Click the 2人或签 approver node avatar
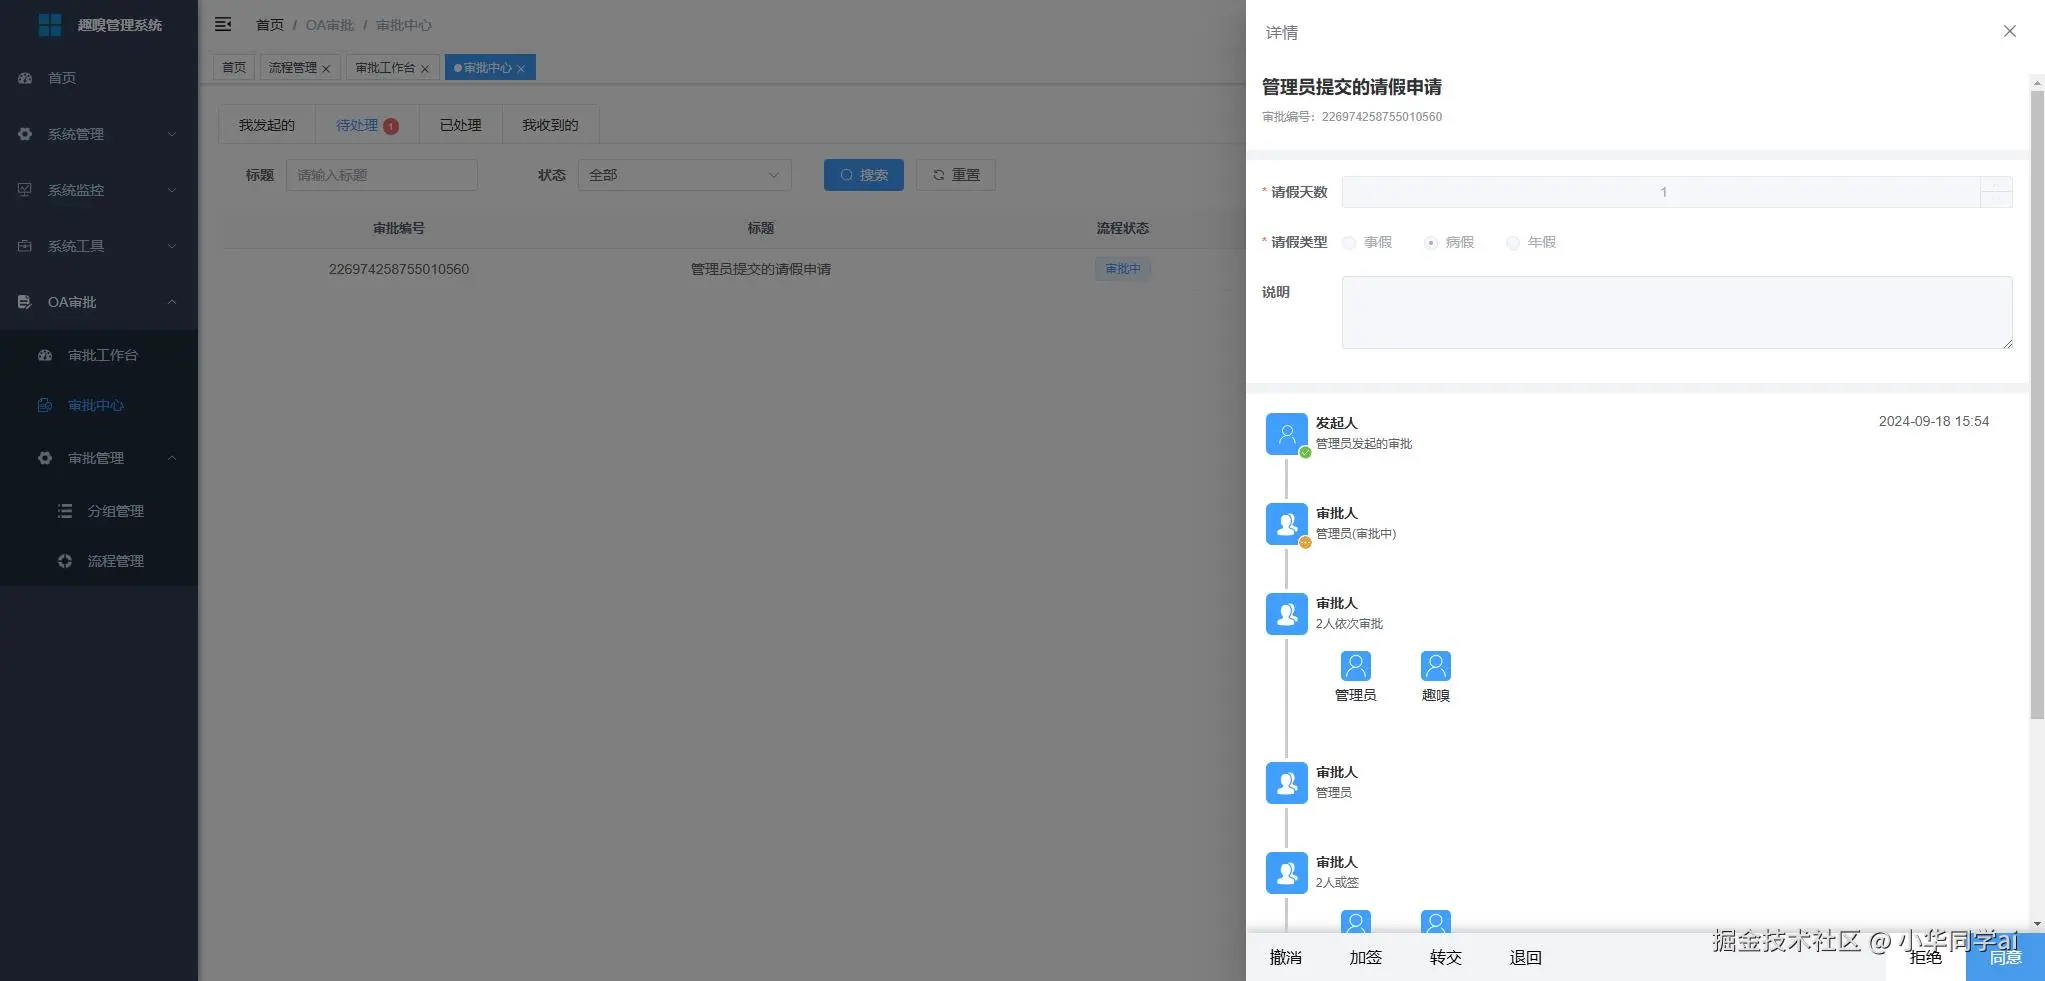This screenshot has height=981, width=2045. click(1287, 873)
